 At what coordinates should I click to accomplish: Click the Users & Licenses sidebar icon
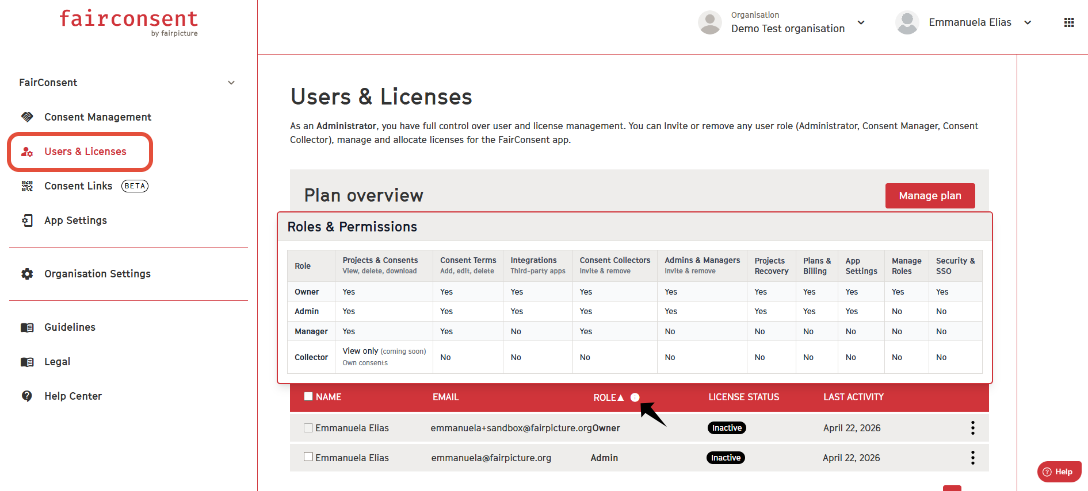click(27, 151)
